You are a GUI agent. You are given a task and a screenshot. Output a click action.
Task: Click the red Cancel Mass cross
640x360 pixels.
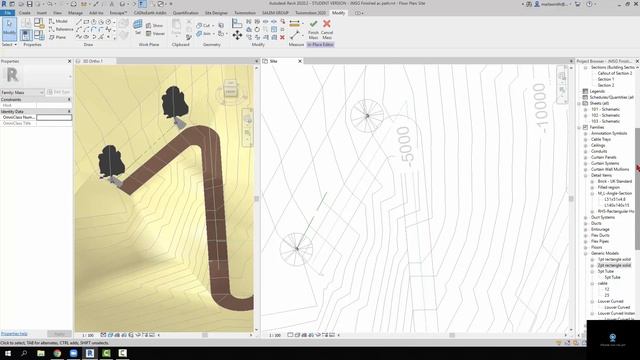tap(327, 24)
